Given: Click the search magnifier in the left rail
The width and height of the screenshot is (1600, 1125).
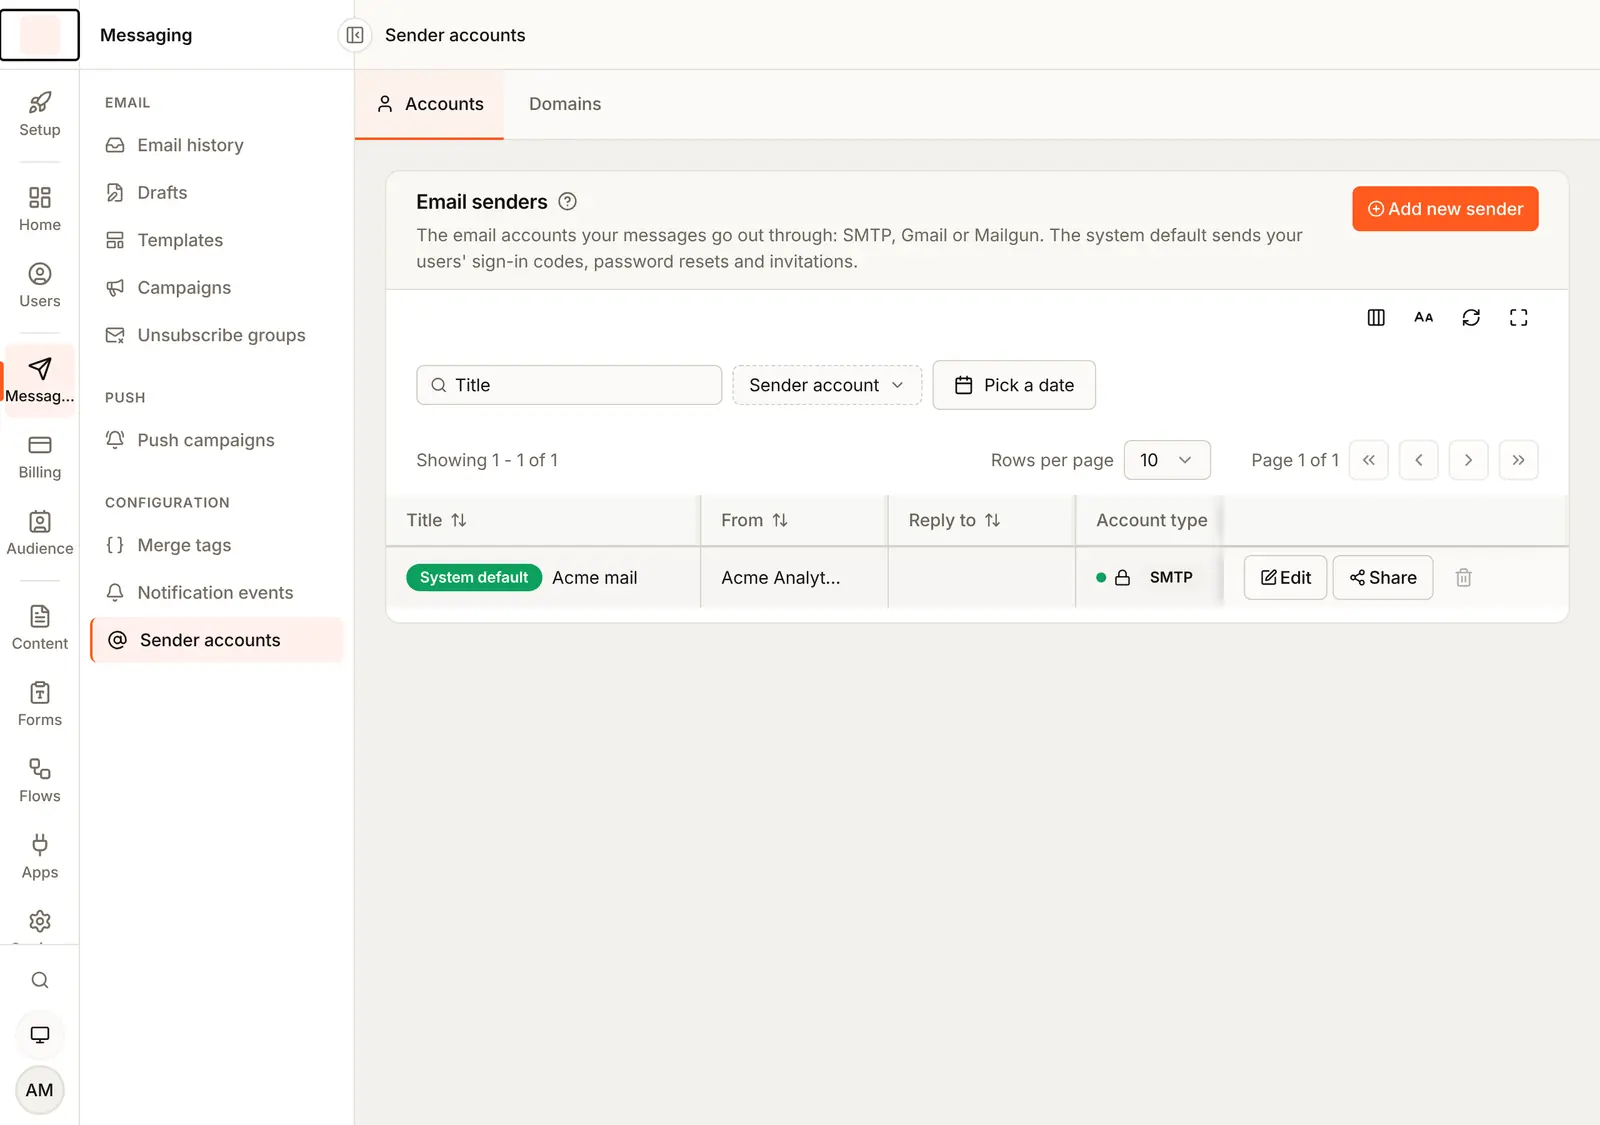Looking at the screenshot, I should tap(40, 980).
